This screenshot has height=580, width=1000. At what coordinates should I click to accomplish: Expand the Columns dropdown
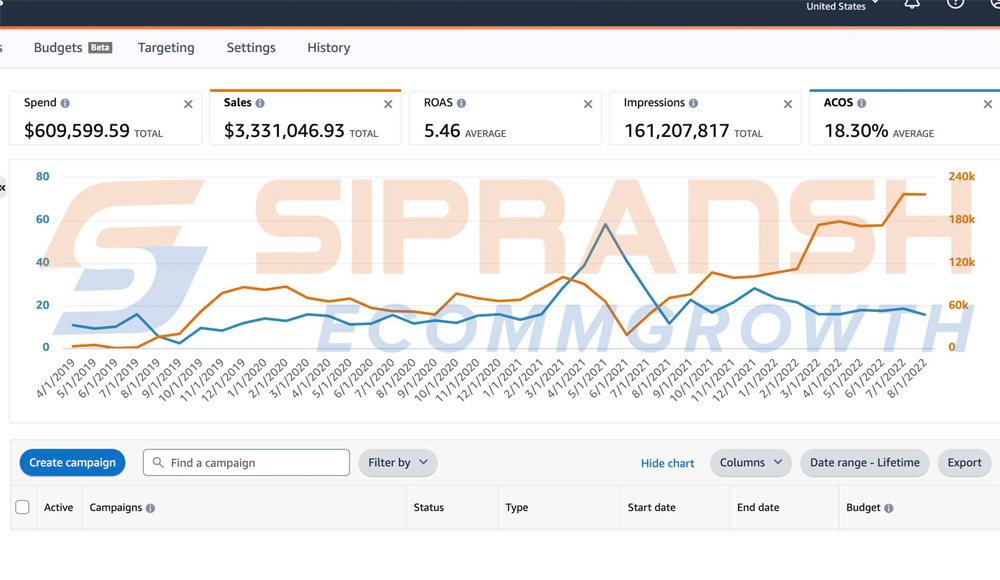click(x=750, y=463)
